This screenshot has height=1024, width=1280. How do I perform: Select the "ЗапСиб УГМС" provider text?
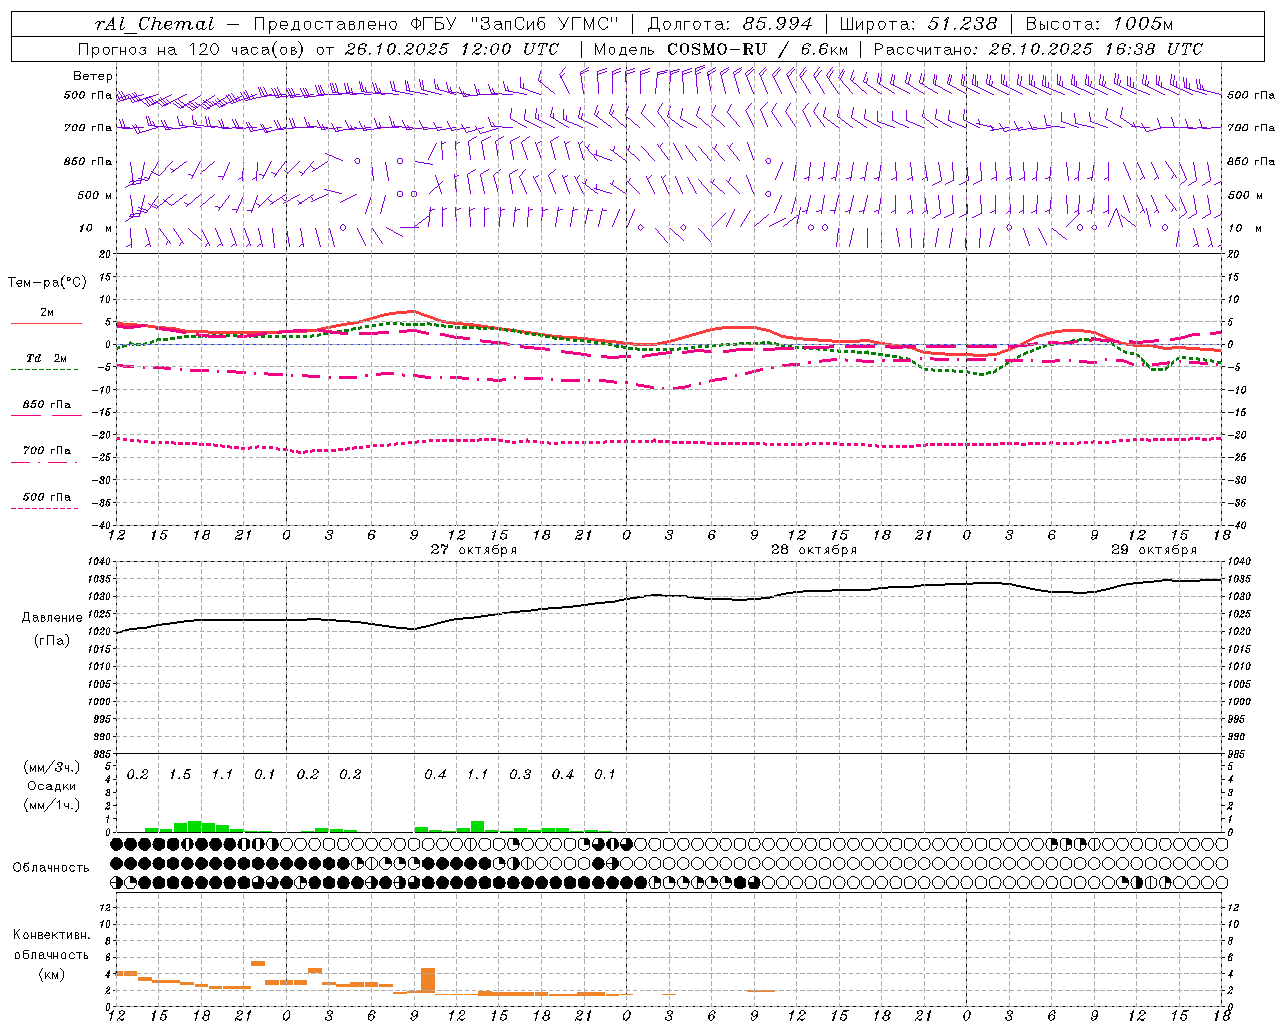pyautogui.click(x=545, y=24)
